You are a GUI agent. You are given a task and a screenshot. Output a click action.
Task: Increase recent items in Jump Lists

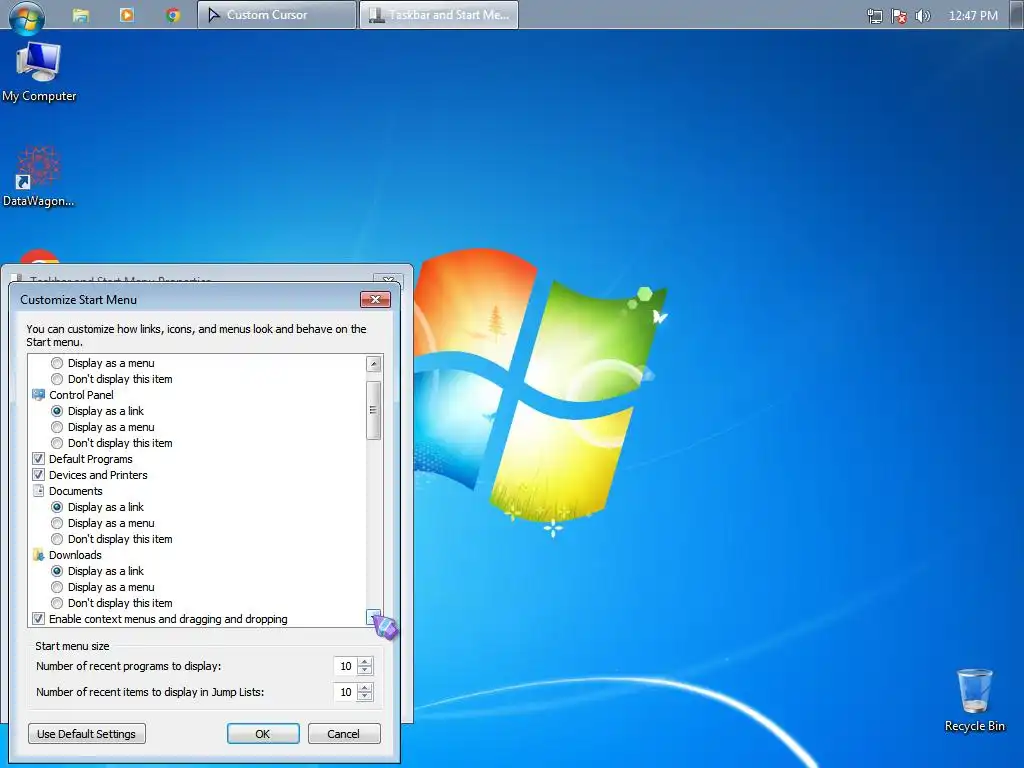coord(365,687)
